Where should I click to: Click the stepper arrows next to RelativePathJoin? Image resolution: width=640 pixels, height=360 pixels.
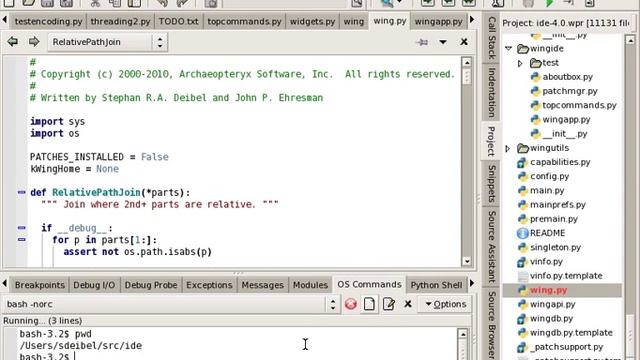point(160,42)
